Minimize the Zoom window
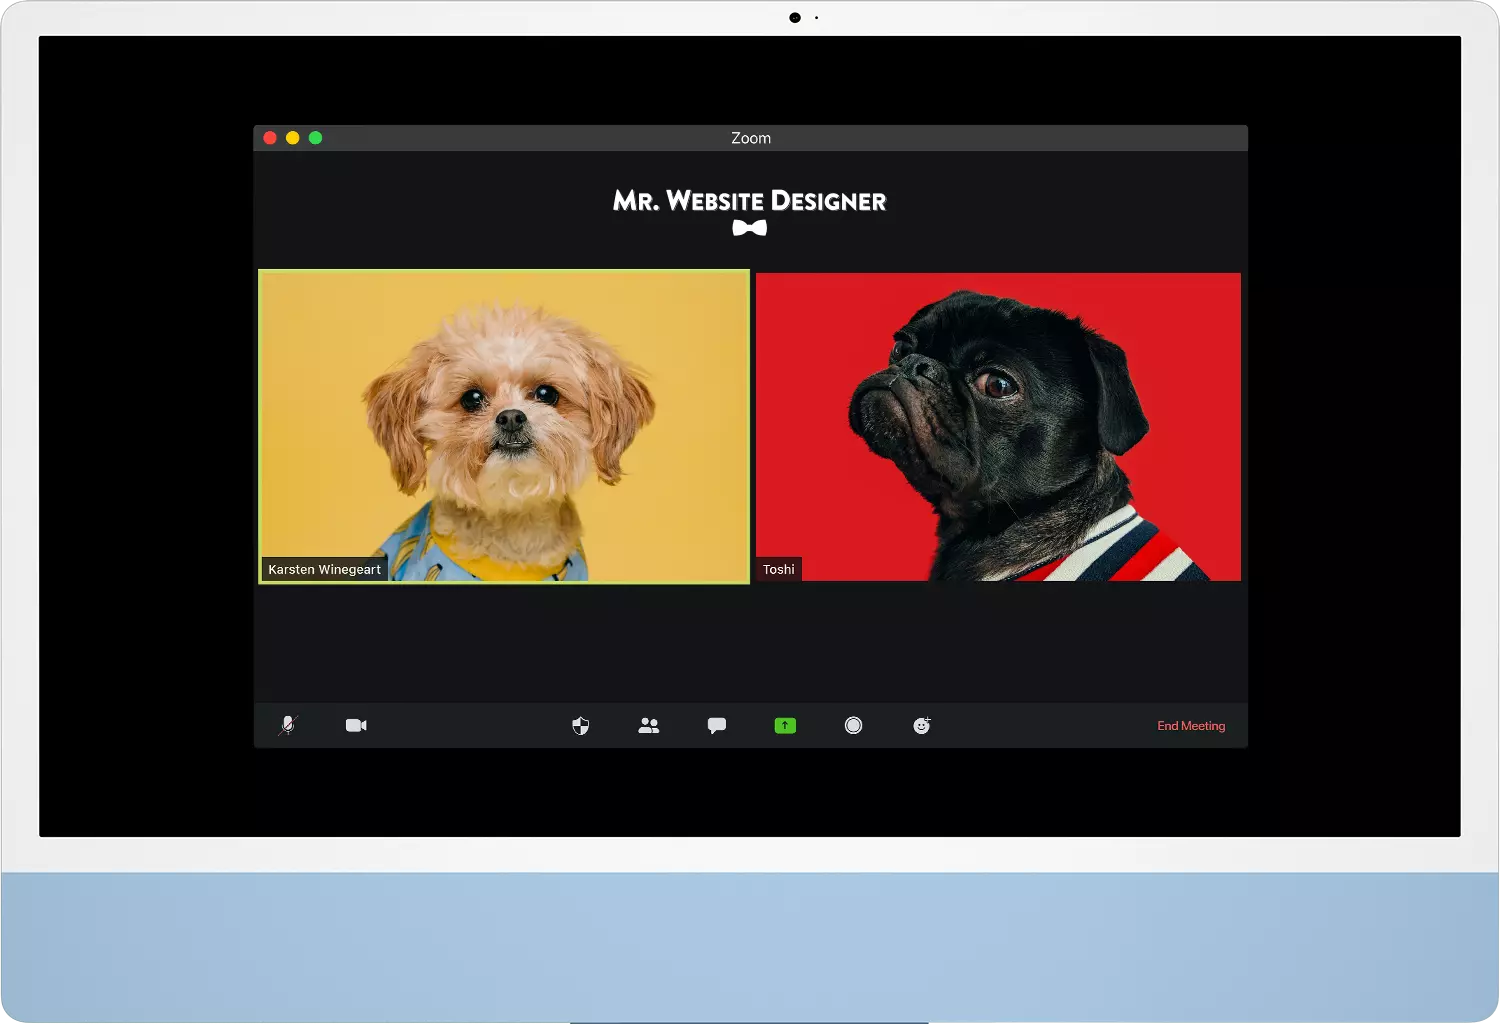This screenshot has height=1024, width=1500. (293, 137)
